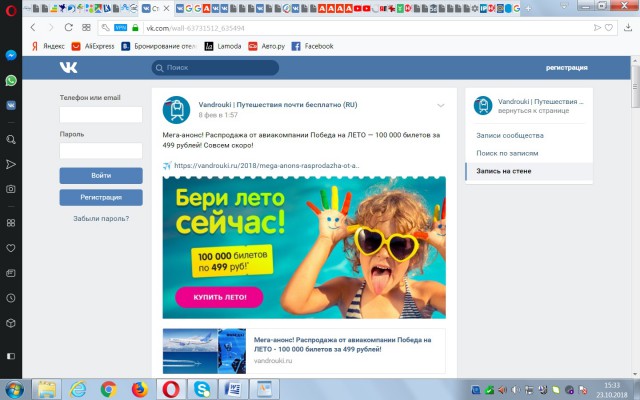Click the Забыли пароль? link
The image size is (640, 400).
(101, 218)
